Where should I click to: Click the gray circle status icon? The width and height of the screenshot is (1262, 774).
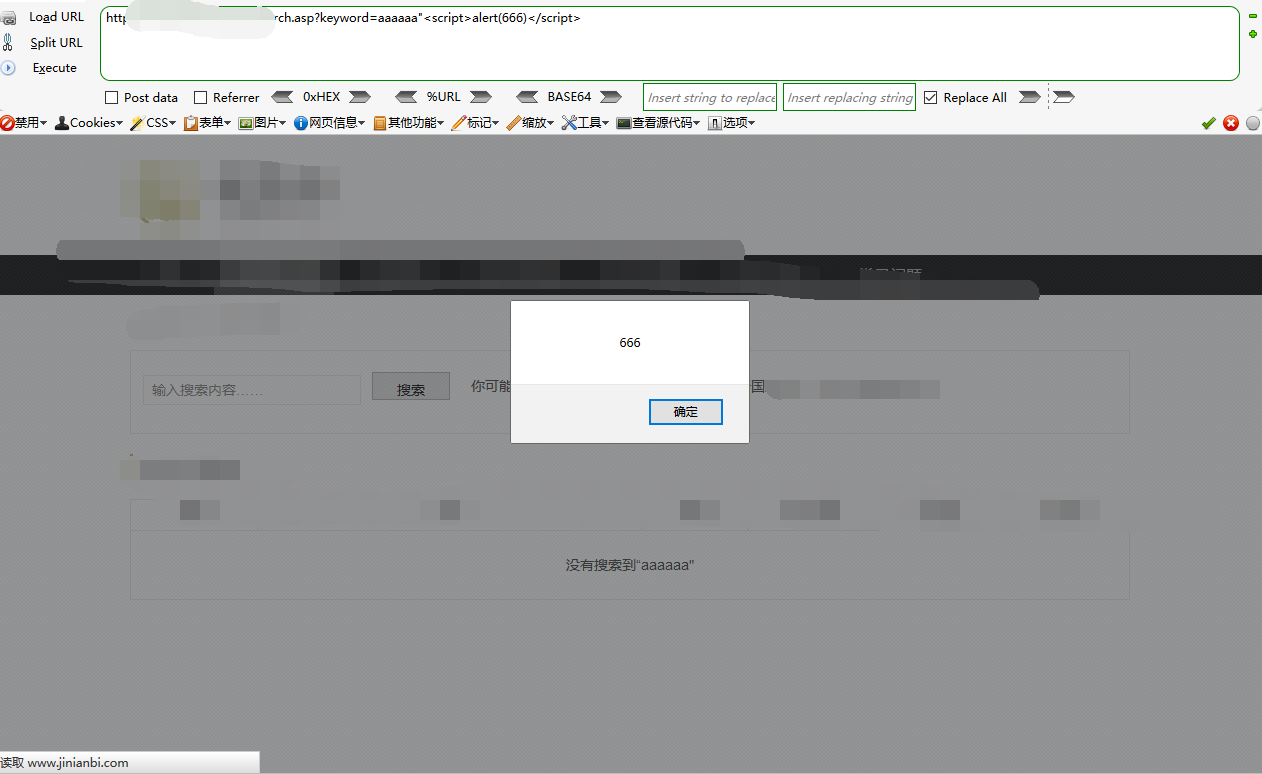[x=1253, y=123]
